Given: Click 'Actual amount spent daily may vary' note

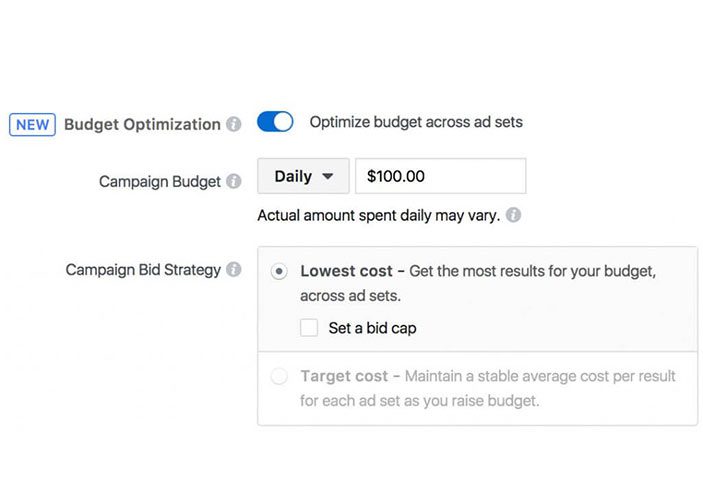Looking at the screenshot, I should pos(378,215).
